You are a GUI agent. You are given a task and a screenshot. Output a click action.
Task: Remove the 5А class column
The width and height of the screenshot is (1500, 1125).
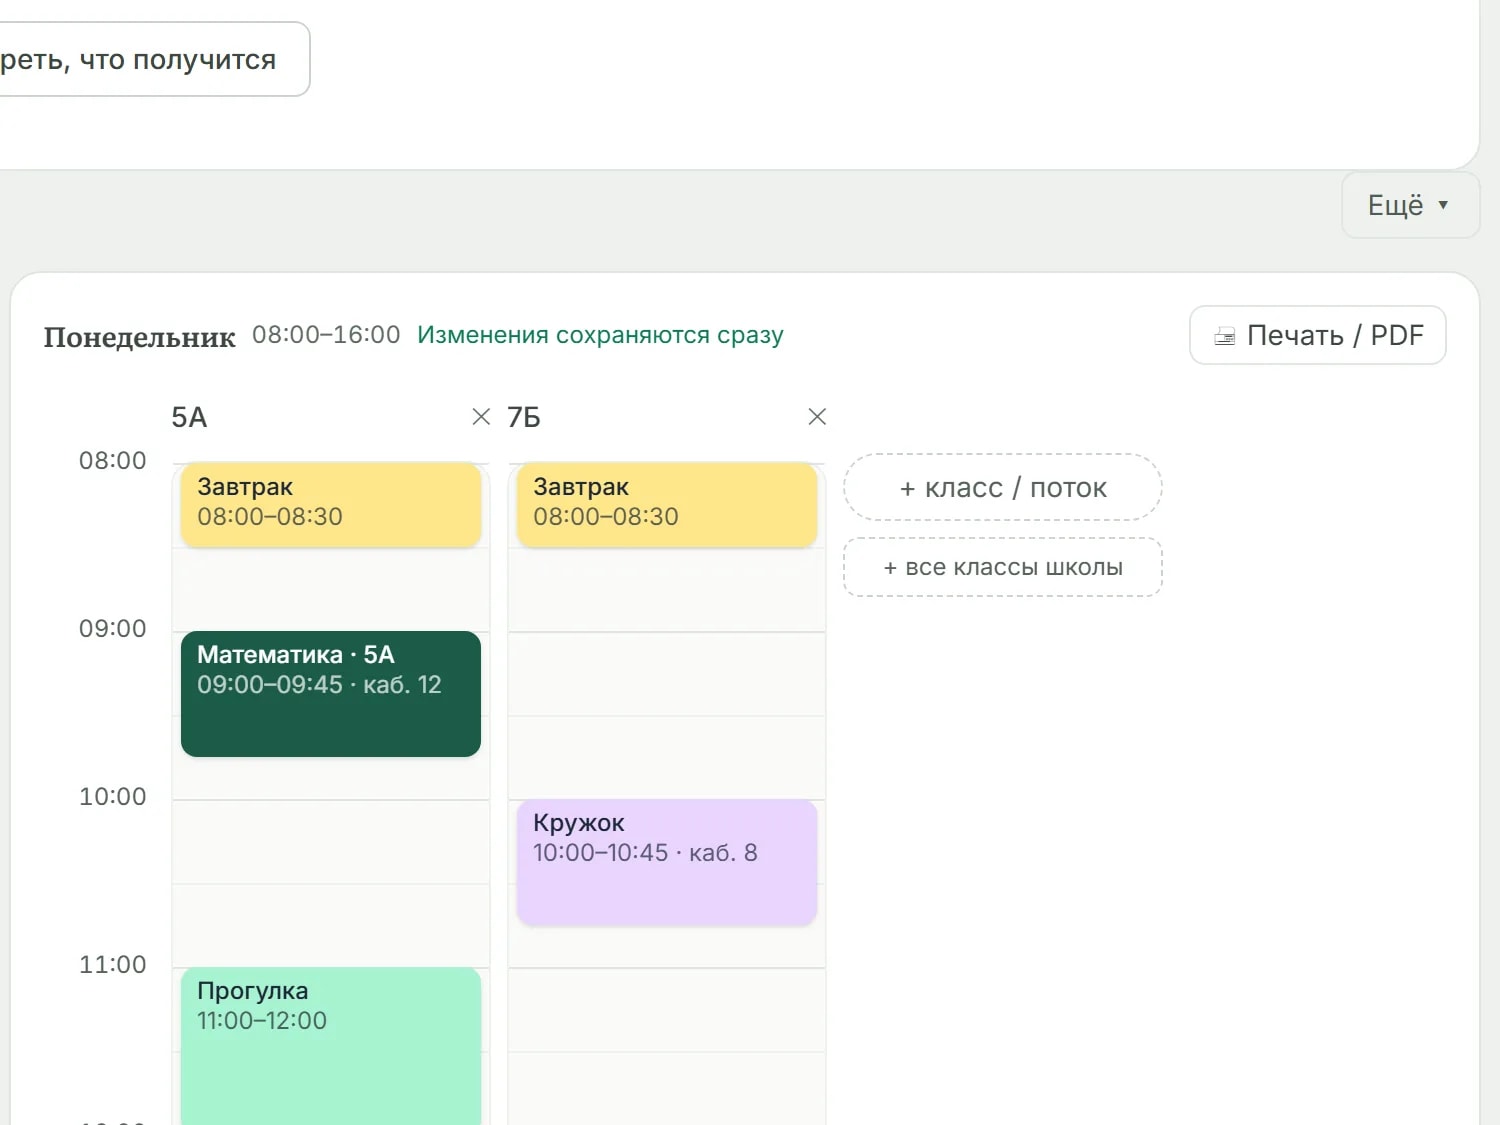[481, 417]
